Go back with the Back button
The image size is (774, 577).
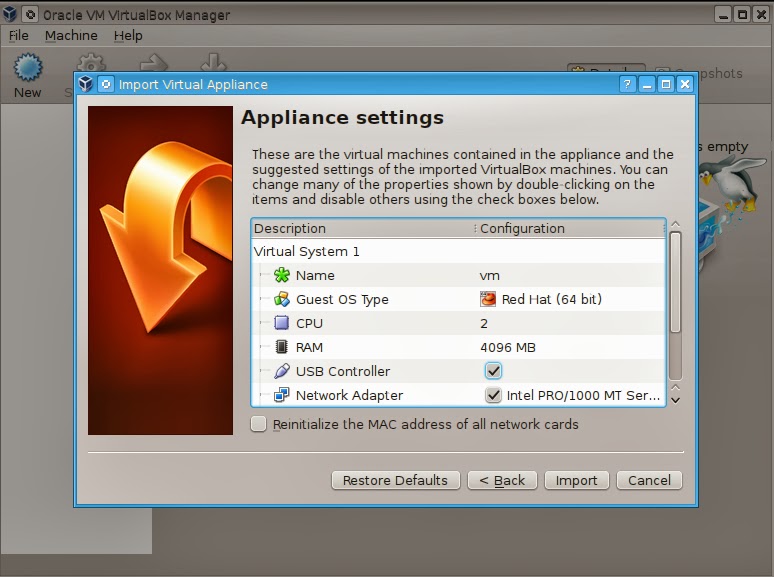tap(502, 480)
